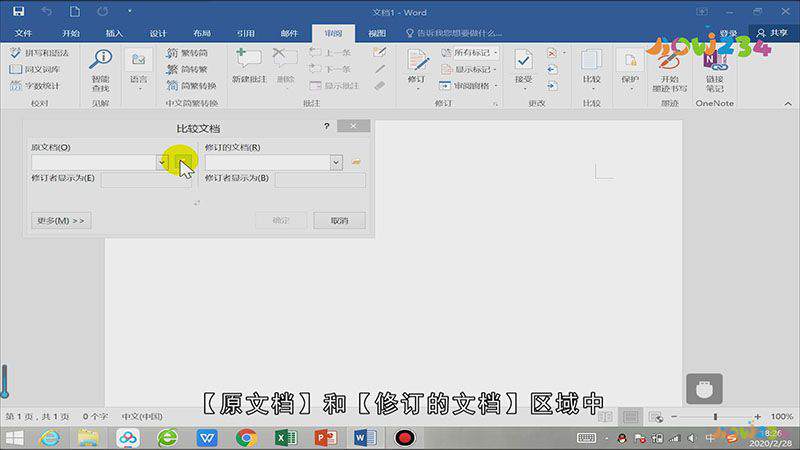Click the help question mark in the 比较文档 dialog
800x450 pixels.
tap(327, 126)
